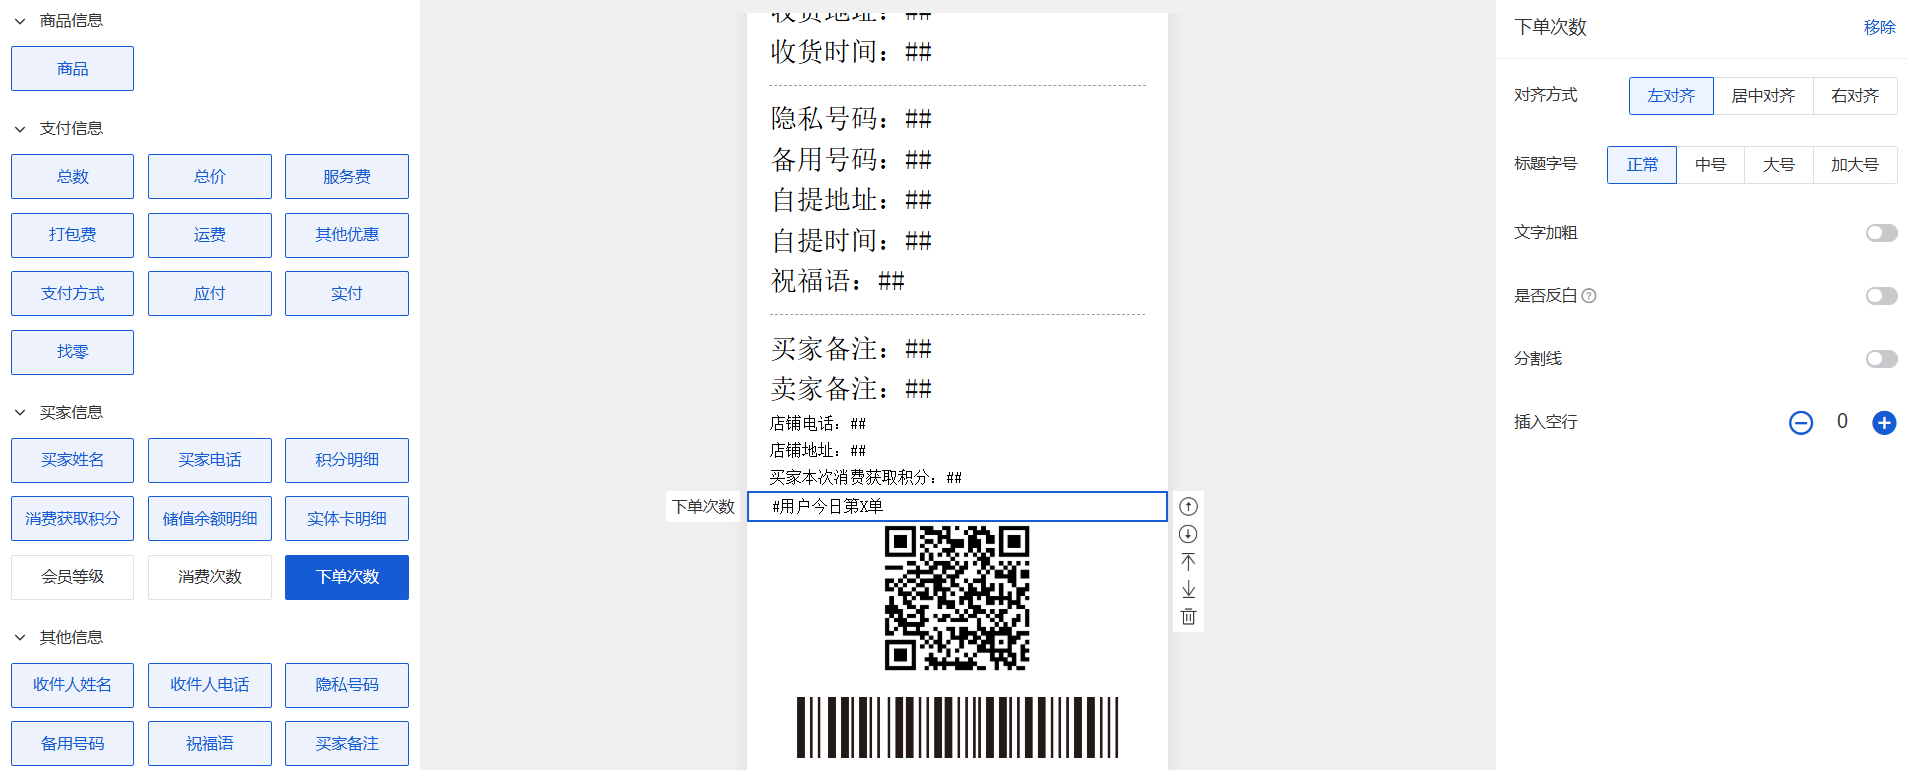Add the 储值余额明细 field
The height and width of the screenshot is (770, 1907).
click(x=209, y=519)
